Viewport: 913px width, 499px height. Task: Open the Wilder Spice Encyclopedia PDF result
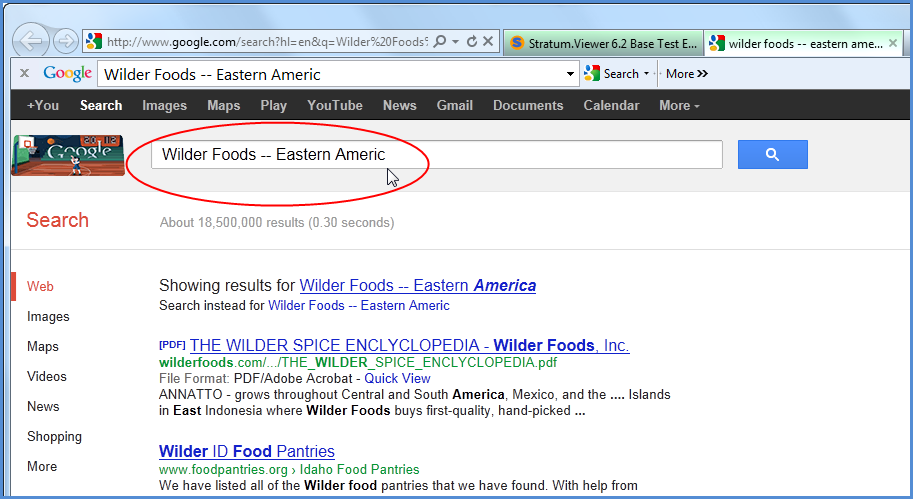pyautogui.click(x=409, y=345)
